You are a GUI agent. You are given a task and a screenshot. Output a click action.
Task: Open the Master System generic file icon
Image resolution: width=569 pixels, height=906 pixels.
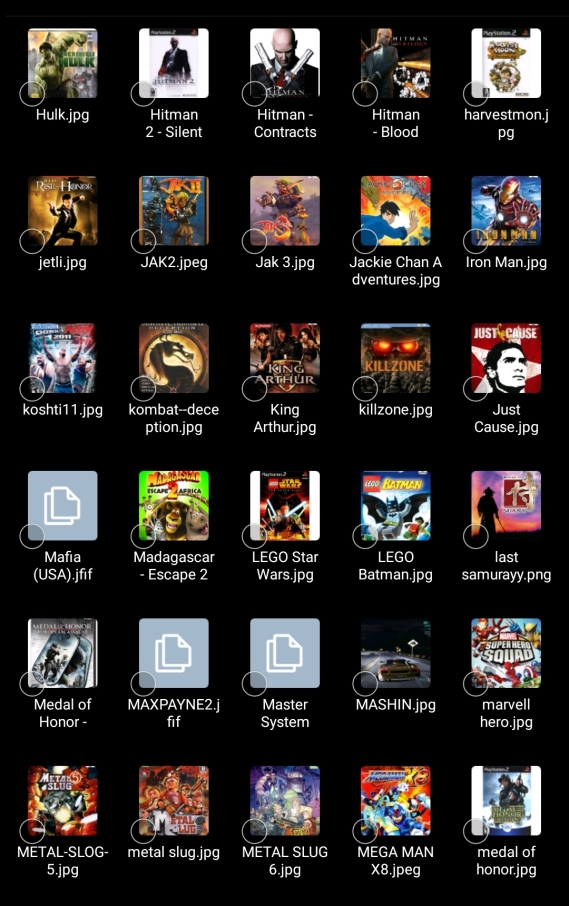click(x=285, y=653)
